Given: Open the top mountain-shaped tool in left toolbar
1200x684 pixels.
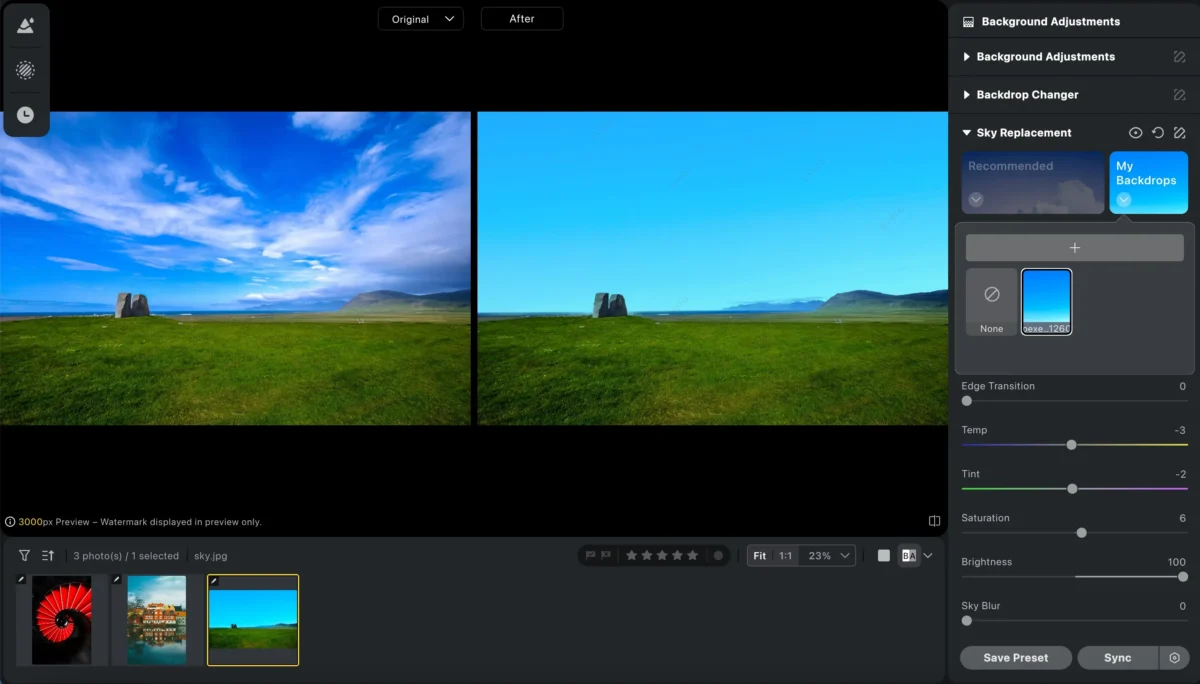Looking at the screenshot, I should pyautogui.click(x=25, y=26).
